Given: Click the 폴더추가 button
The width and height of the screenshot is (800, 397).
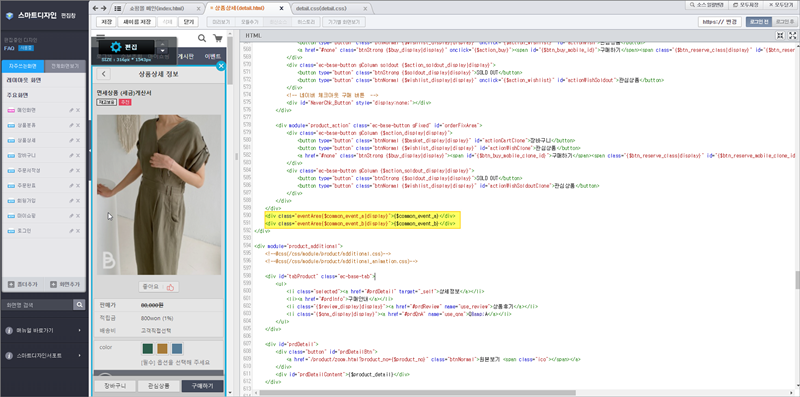Looking at the screenshot, I should point(22,284).
